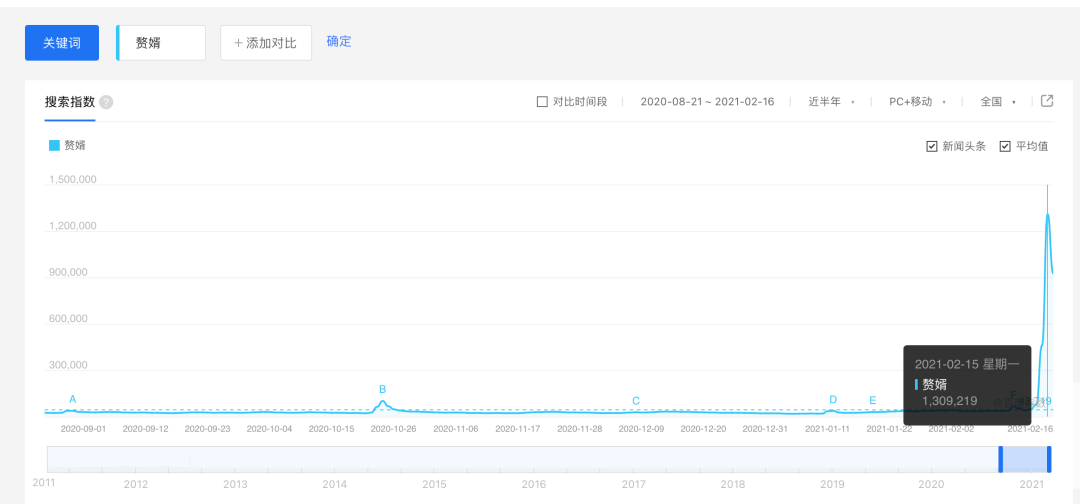Toggle the 赘婿 legend color swatch

[54, 145]
